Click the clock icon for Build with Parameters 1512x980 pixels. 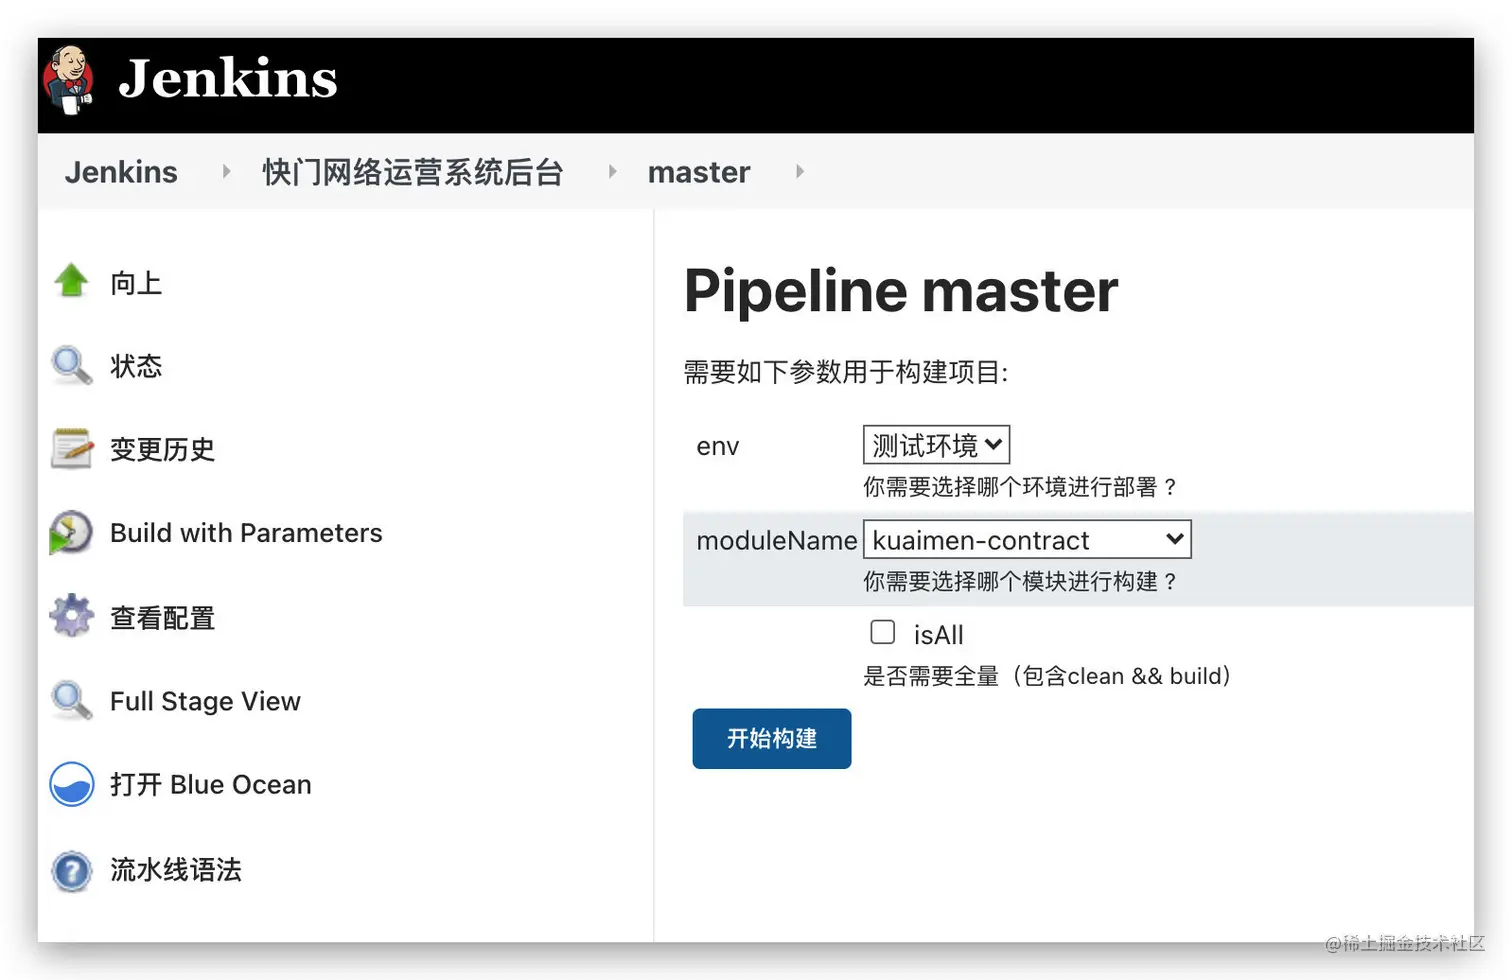71,533
